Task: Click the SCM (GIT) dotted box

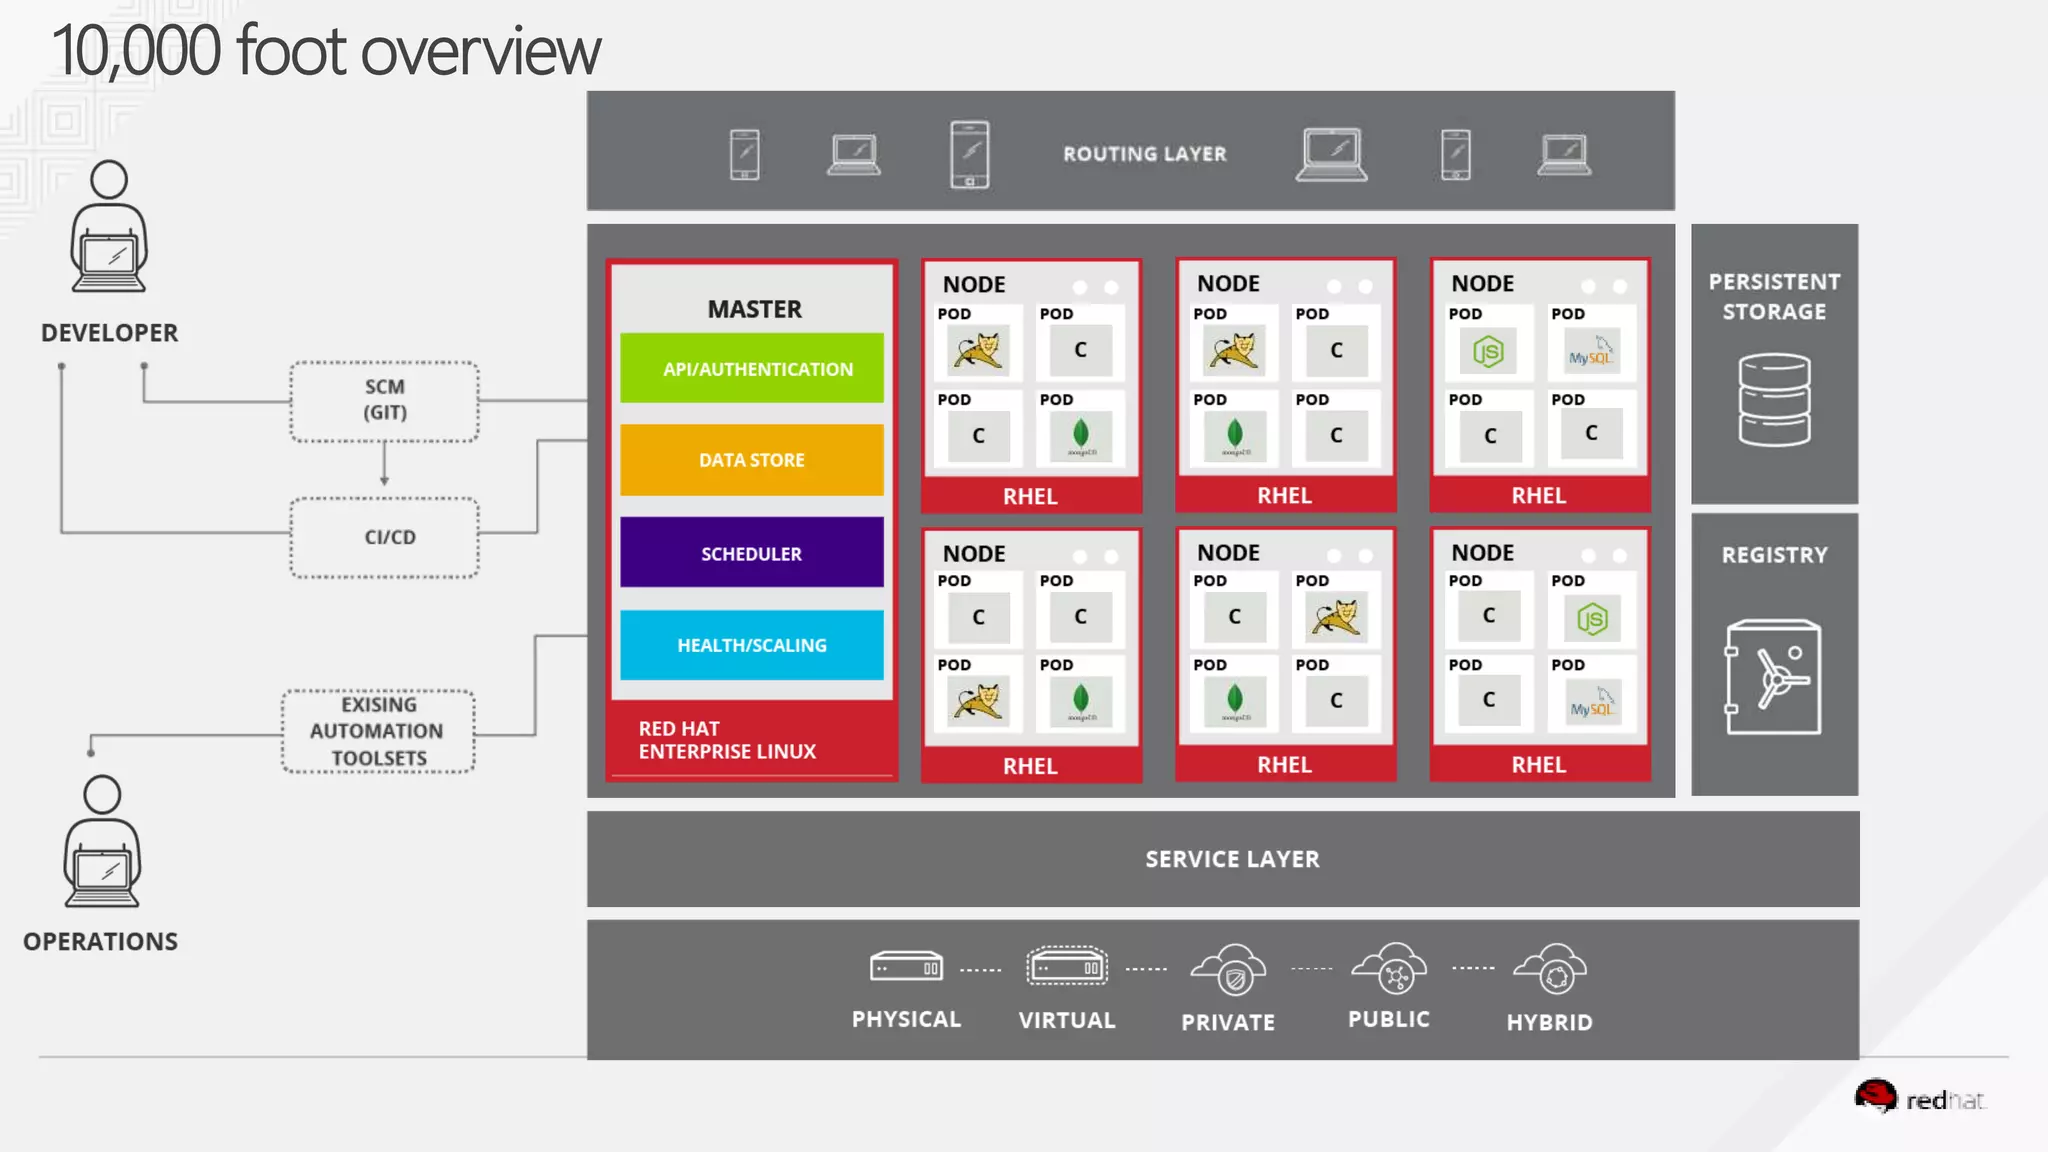Action: (x=385, y=401)
